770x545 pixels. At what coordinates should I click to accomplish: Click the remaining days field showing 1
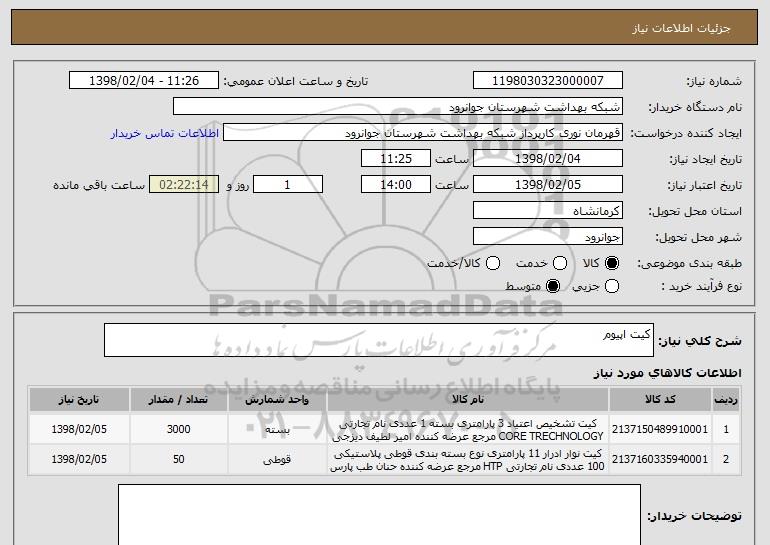pos(288,185)
